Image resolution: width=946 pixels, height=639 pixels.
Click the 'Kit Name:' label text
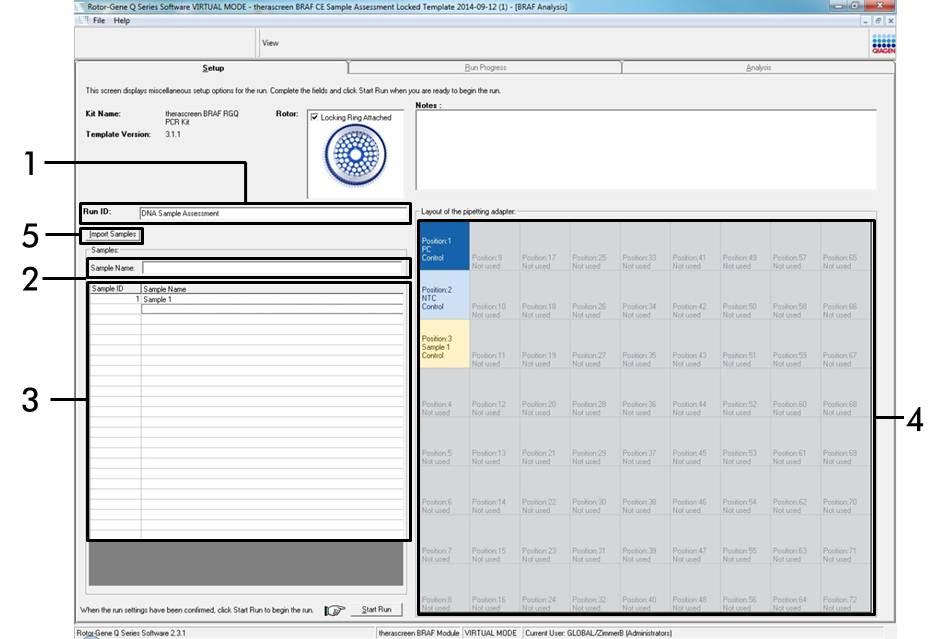pyautogui.click(x=103, y=113)
